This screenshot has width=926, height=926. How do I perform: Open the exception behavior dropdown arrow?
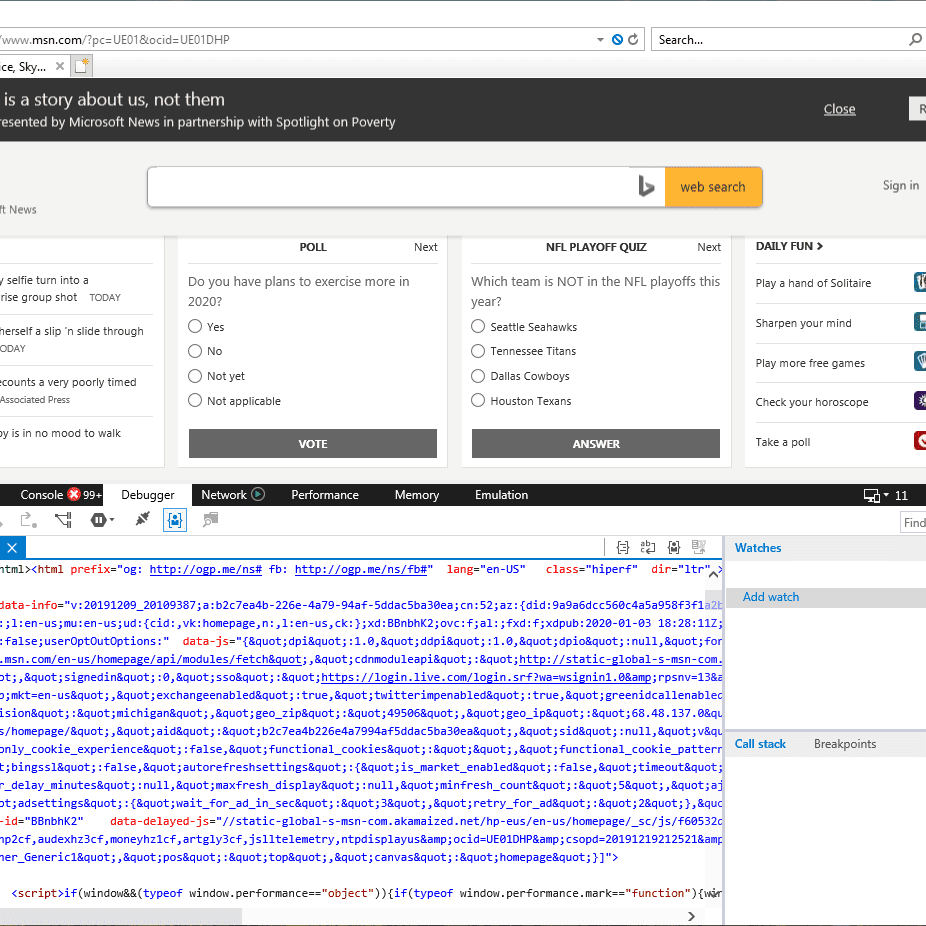pyautogui.click(x=112, y=520)
